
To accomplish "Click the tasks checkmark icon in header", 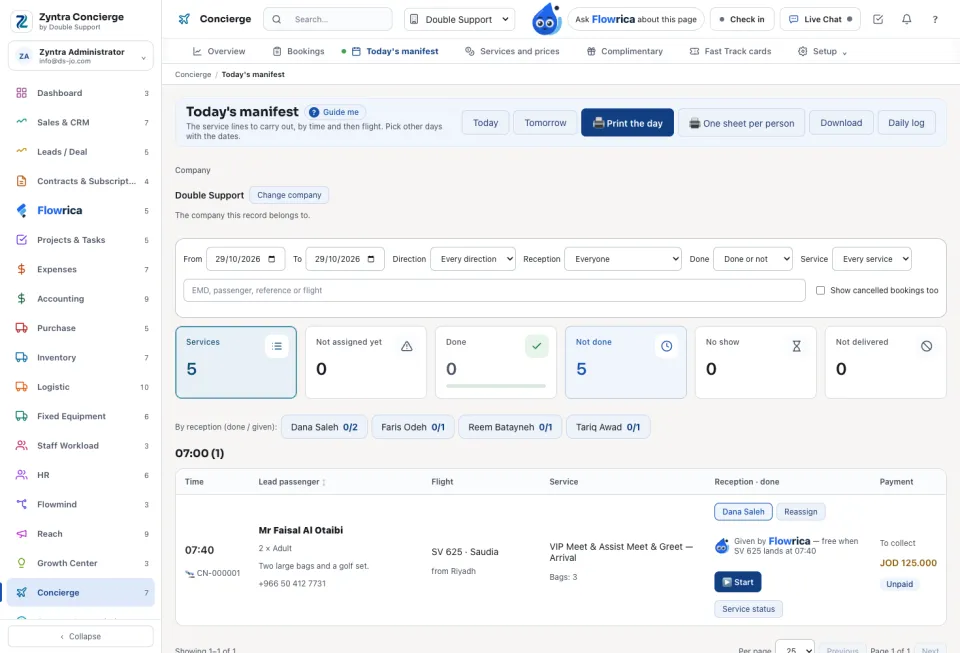I will pos(877,19).
